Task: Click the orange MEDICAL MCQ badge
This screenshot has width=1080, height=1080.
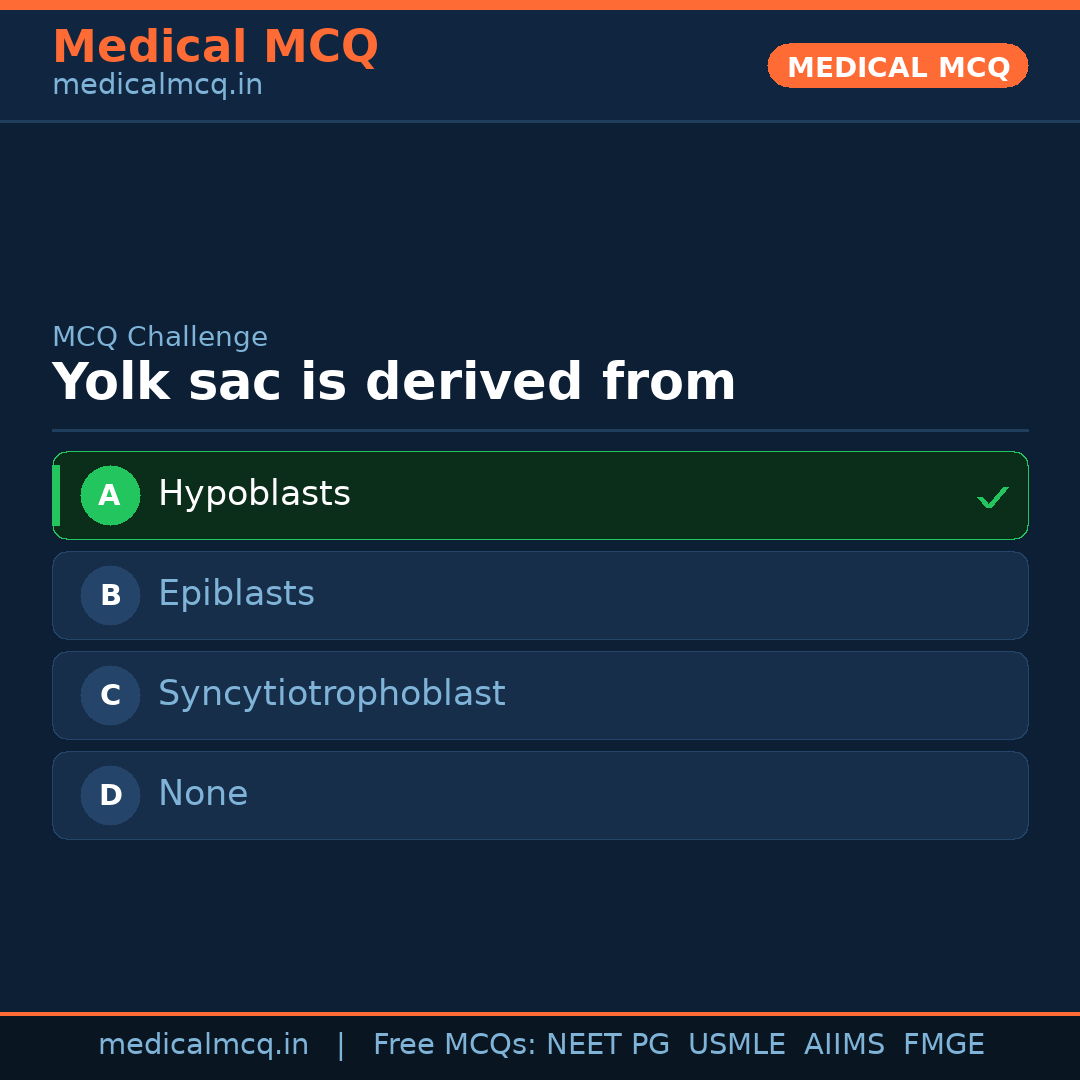Action: tap(897, 66)
